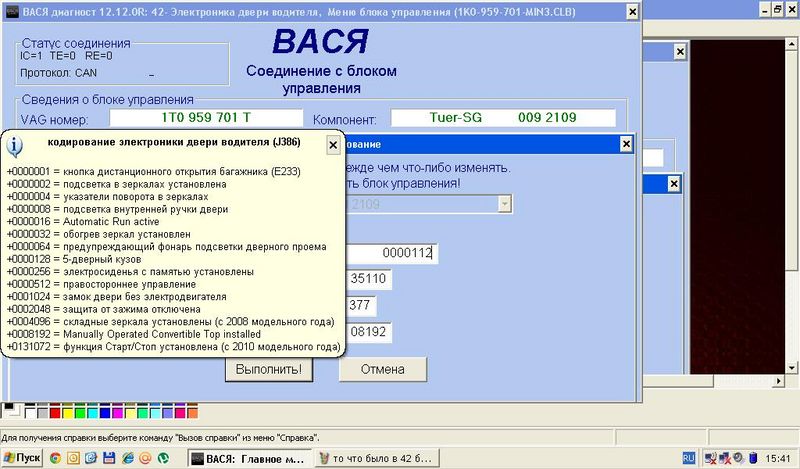Click the line '+0000512 = правостороннее управление'
The image size is (800, 469).
(102, 284)
